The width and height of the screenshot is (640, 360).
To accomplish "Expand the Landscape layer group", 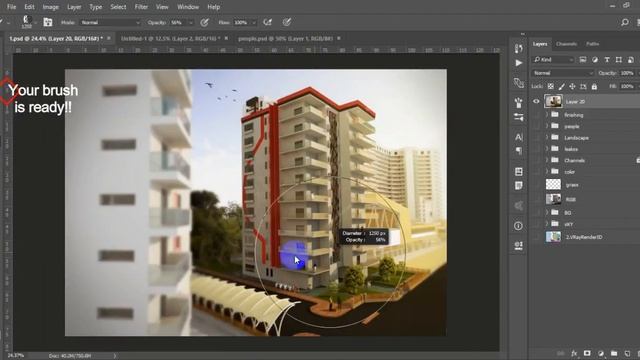I will (x=547, y=138).
